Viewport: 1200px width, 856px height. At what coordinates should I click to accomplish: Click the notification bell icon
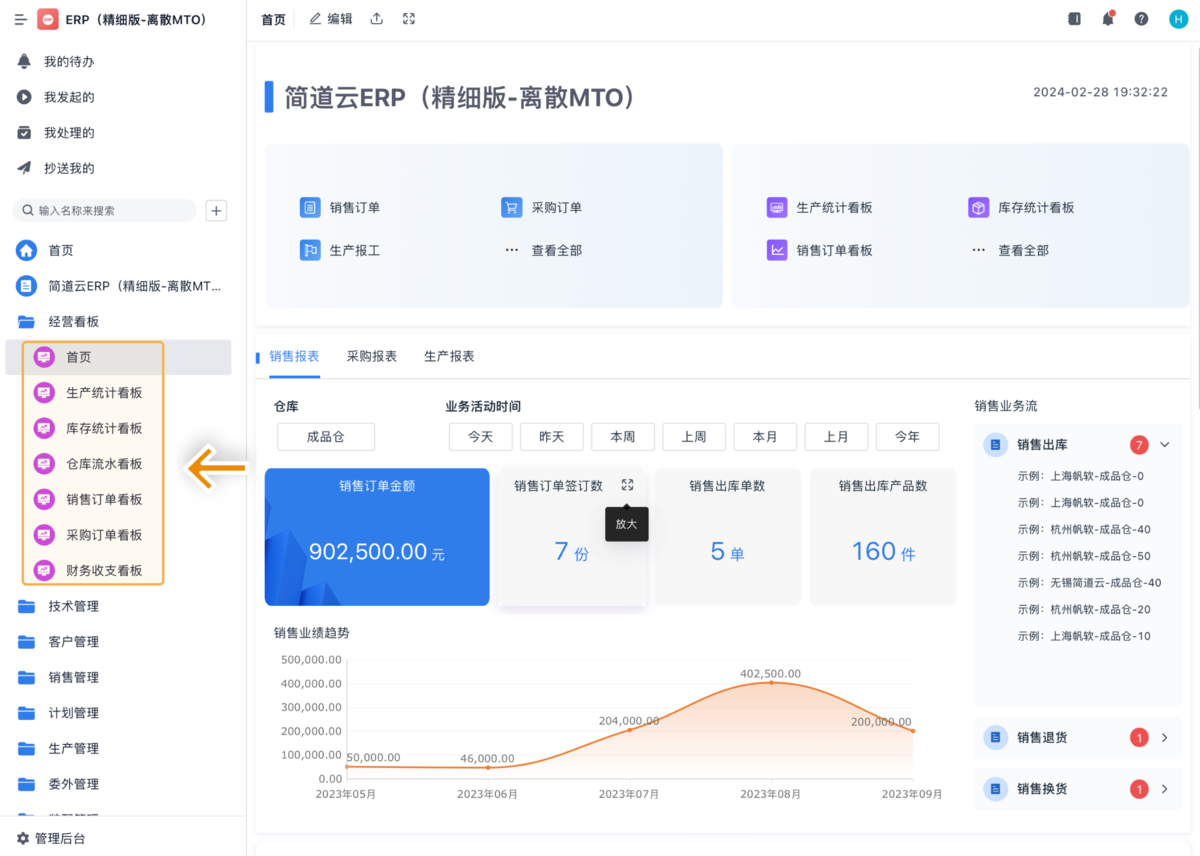[1107, 18]
